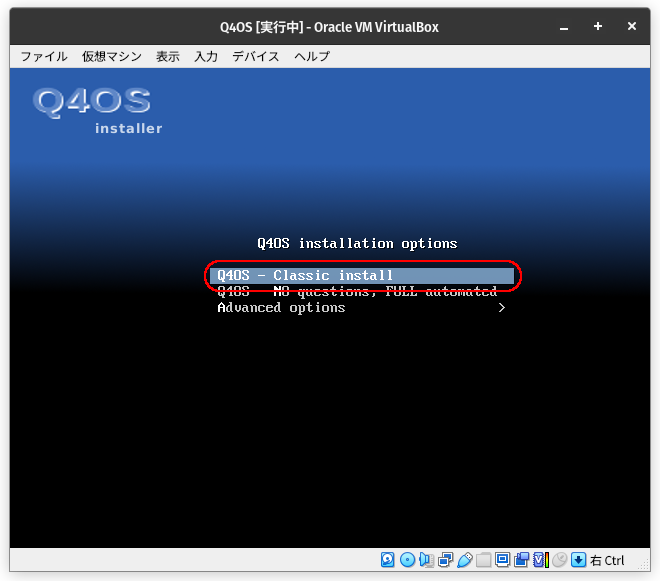Open the ファイル menu
This screenshot has height=581, width=660.
tap(44, 56)
